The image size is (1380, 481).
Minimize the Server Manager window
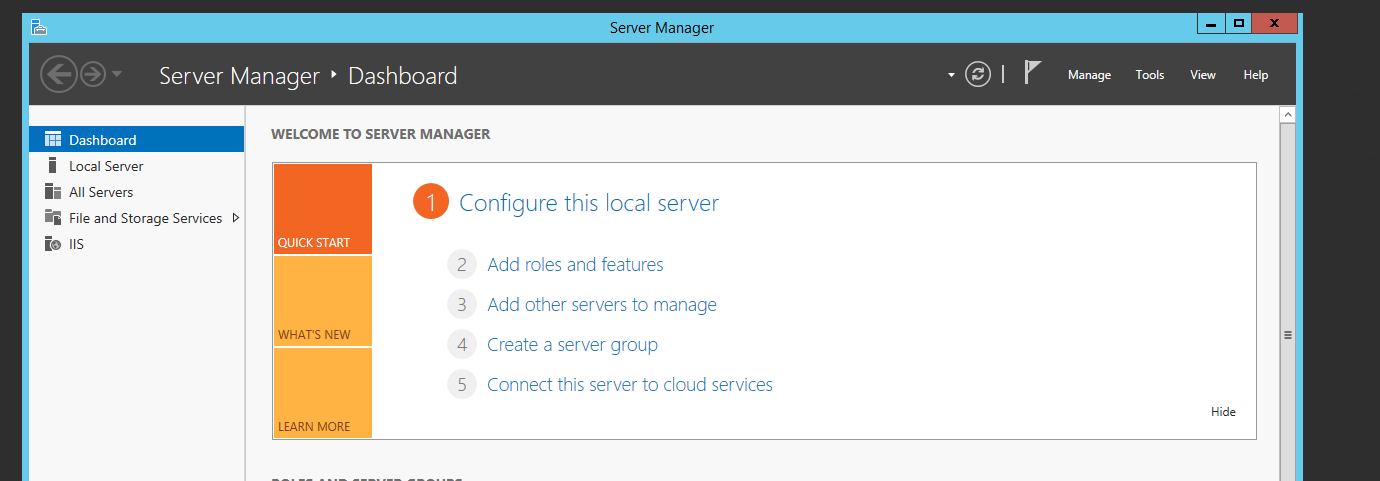[1211, 23]
